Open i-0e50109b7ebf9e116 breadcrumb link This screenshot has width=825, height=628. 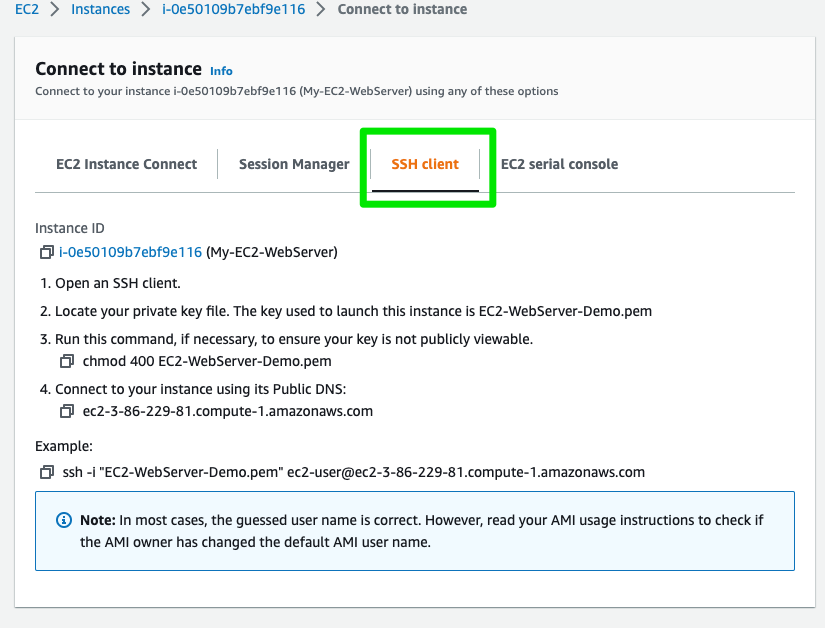(234, 9)
